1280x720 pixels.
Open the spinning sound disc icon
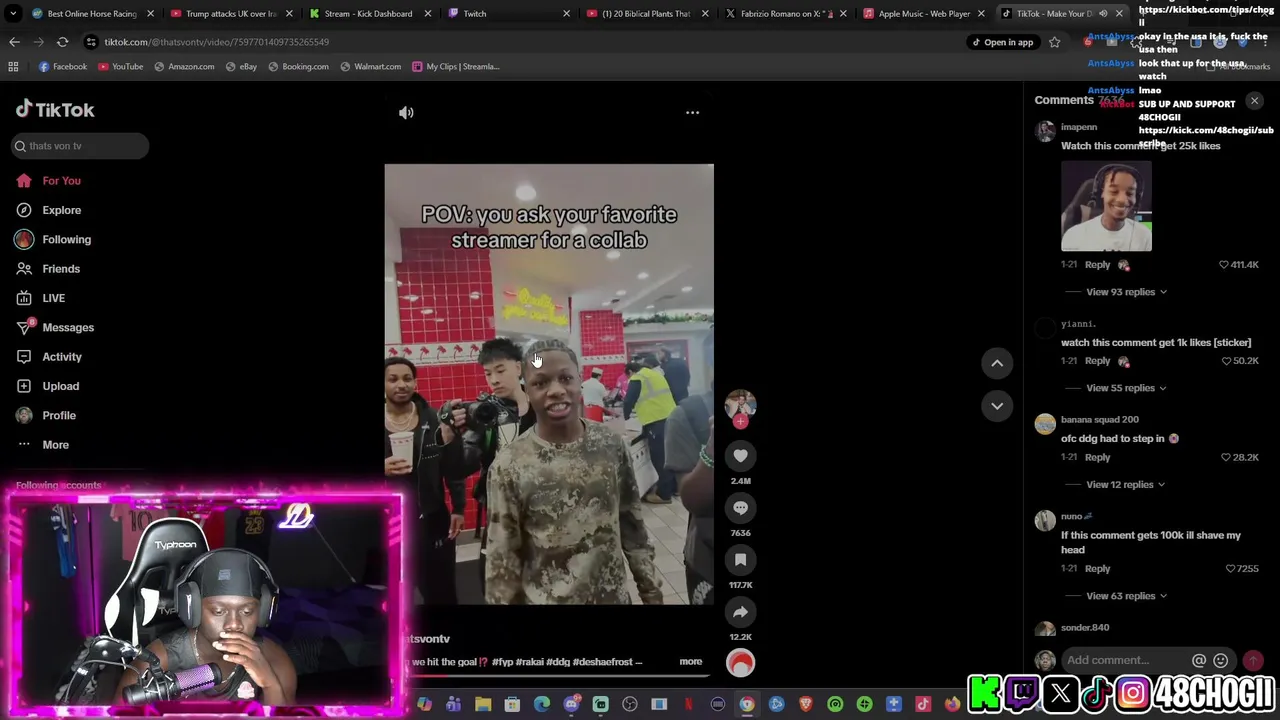click(x=740, y=663)
